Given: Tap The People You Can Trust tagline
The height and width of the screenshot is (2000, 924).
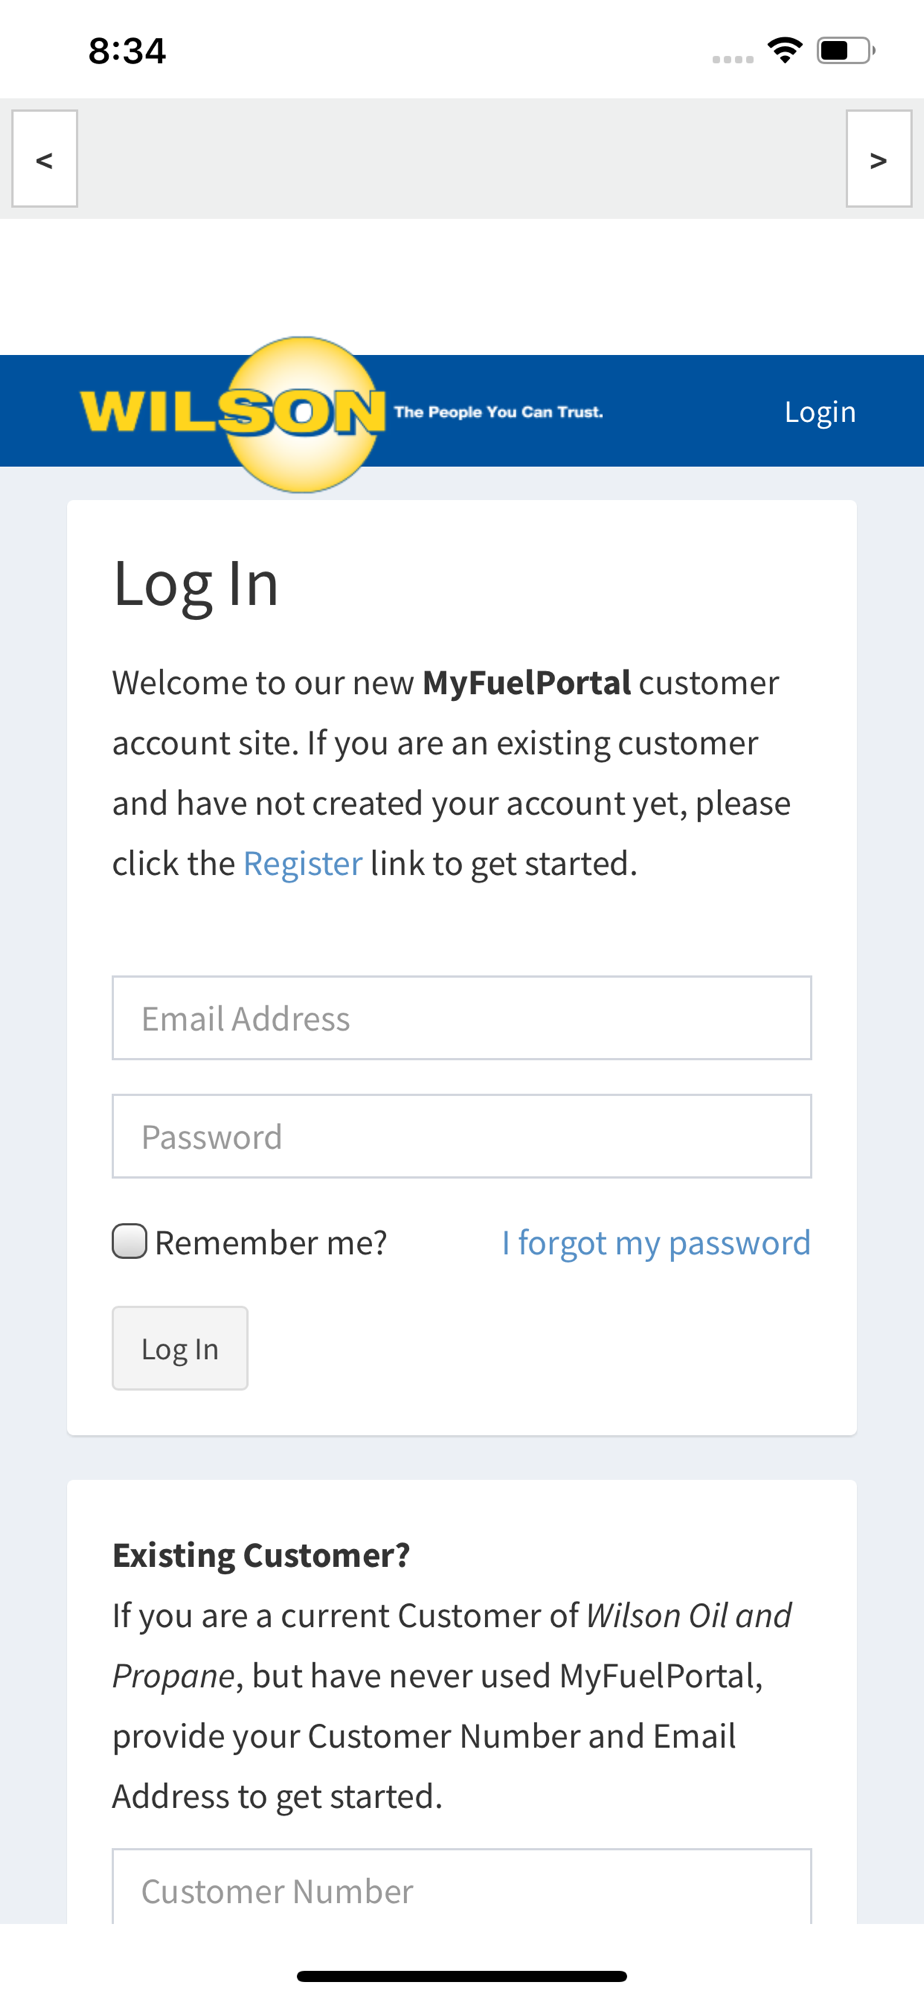Looking at the screenshot, I should 498,412.
